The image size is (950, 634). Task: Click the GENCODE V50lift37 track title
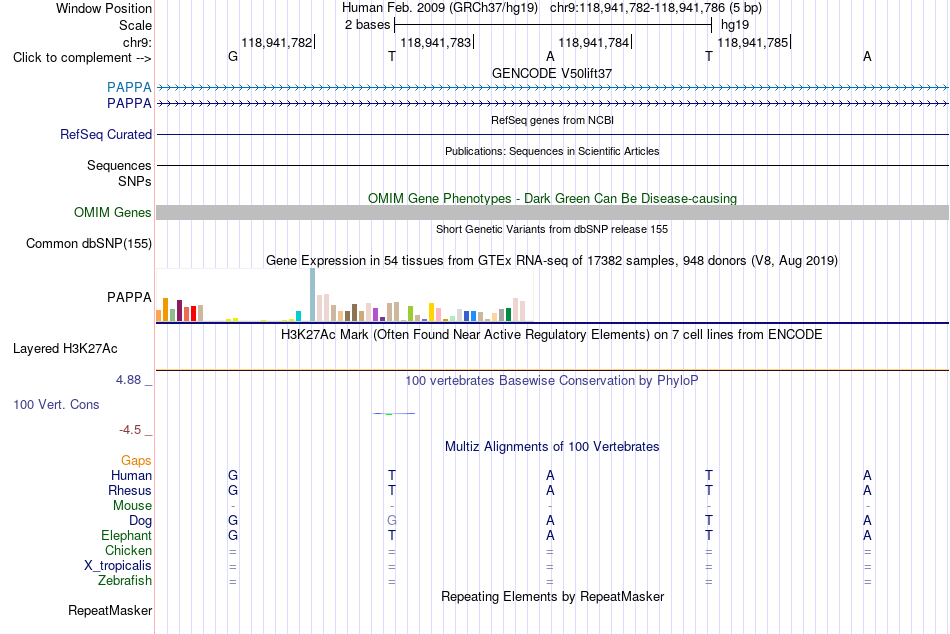click(552, 73)
